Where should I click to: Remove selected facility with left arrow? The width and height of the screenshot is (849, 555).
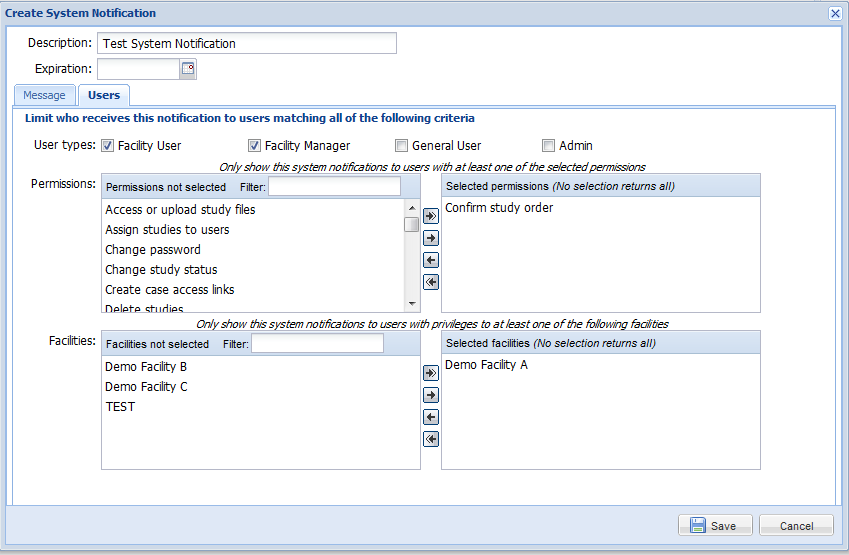(430, 417)
